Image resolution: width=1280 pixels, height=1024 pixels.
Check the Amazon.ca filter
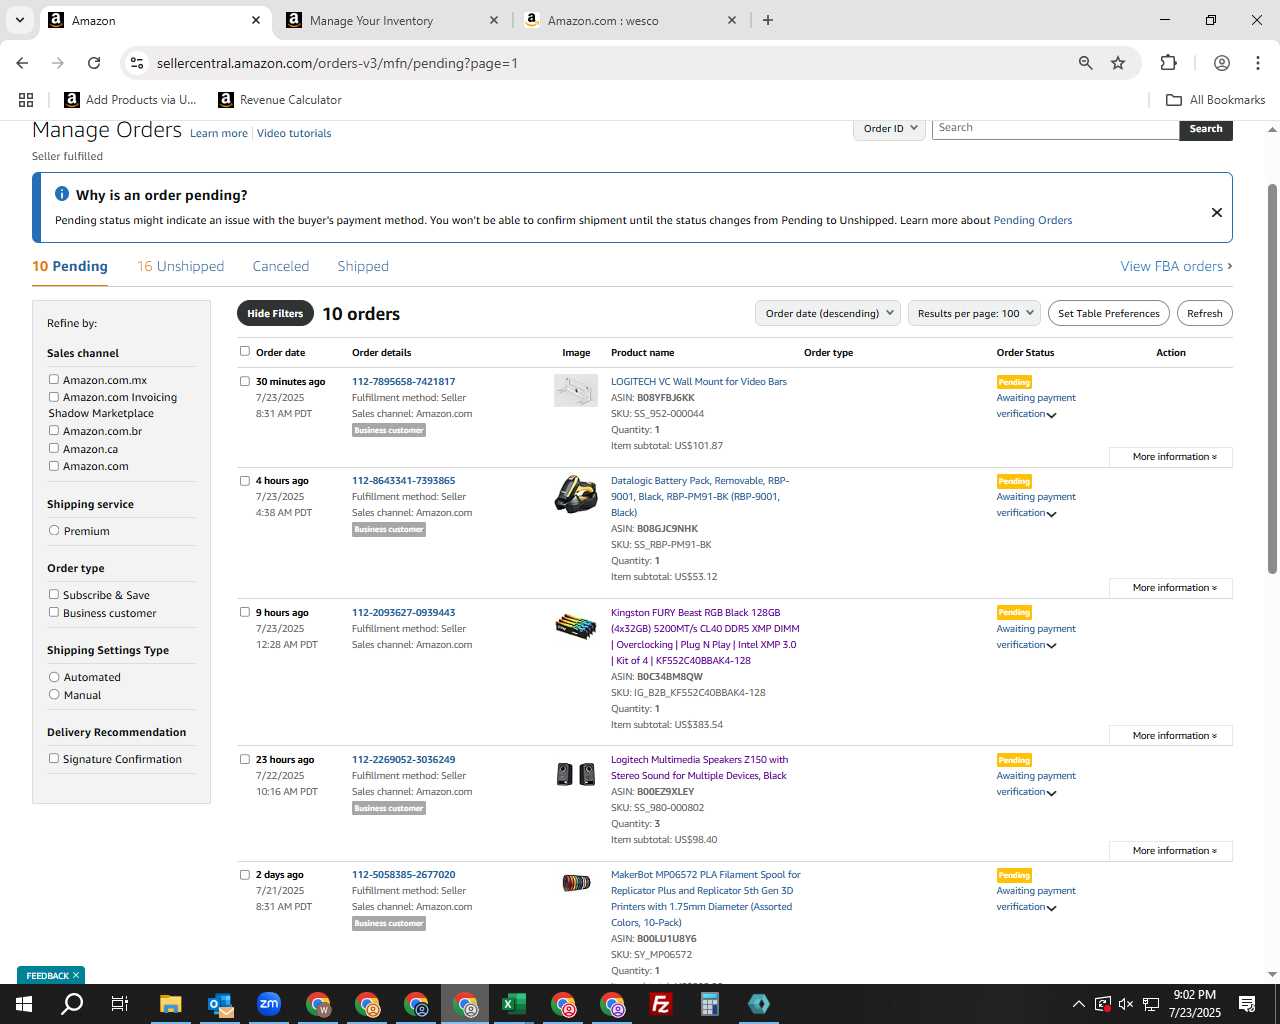(x=54, y=448)
